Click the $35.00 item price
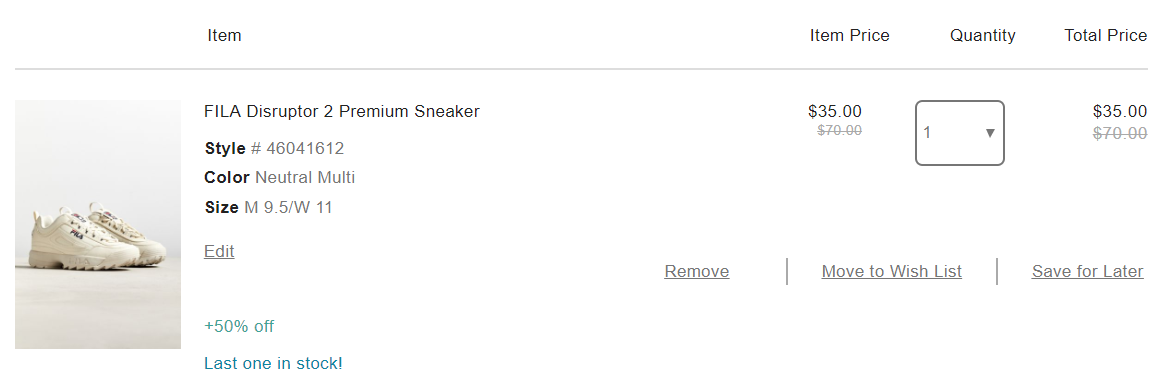This screenshot has width=1176, height=389. pos(835,112)
